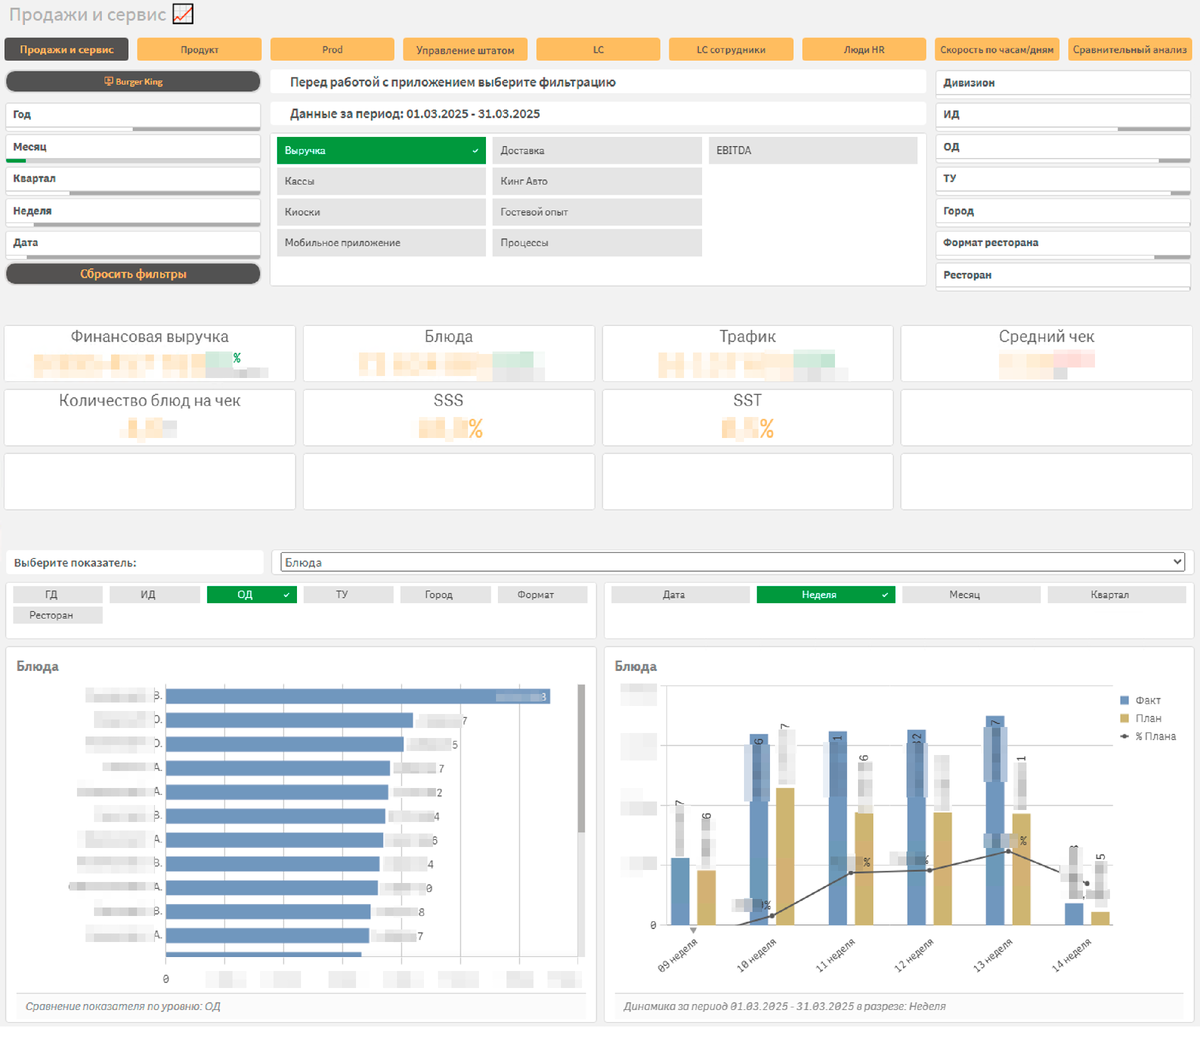Select the ТУ level button
This screenshot has height=1041, width=1200.
pos(349,594)
